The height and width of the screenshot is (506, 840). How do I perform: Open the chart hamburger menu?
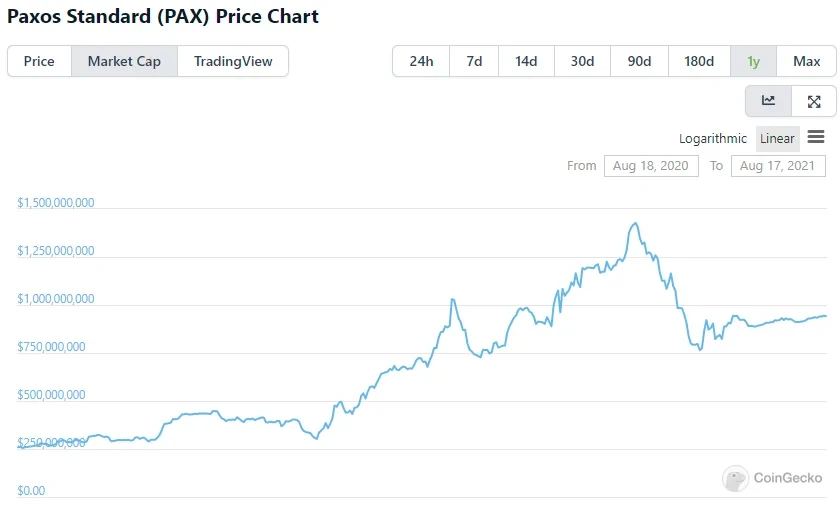[x=816, y=138]
